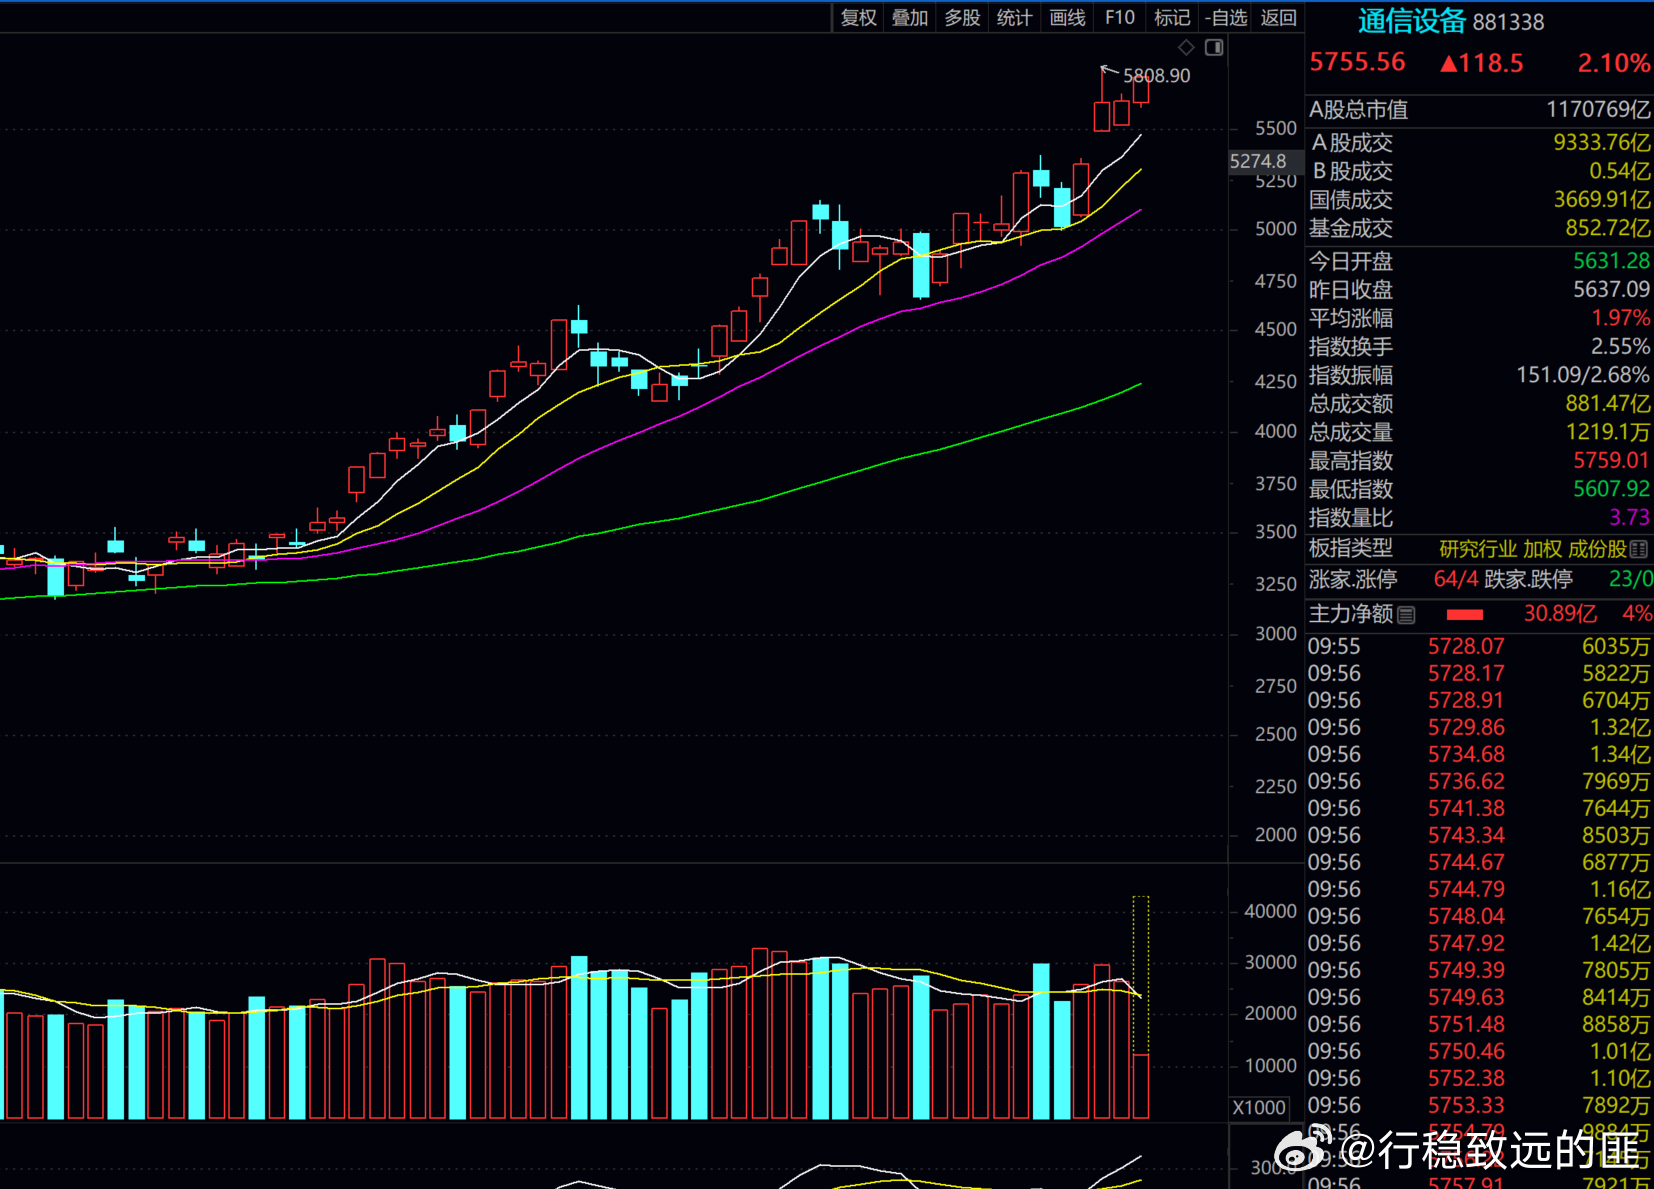Click the current price 5755.56
This screenshot has height=1189, width=1654.
click(1357, 62)
